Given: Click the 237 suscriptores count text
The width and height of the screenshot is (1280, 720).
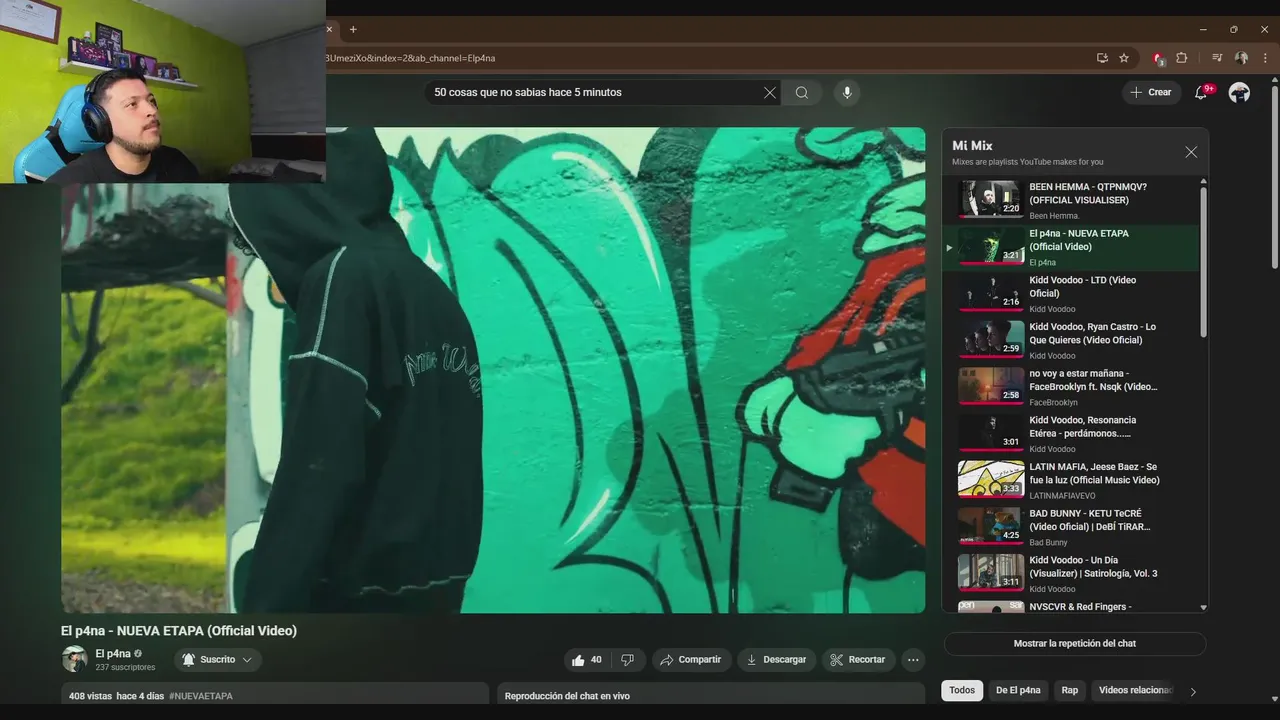Looking at the screenshot, I should (x=125, y=667).
